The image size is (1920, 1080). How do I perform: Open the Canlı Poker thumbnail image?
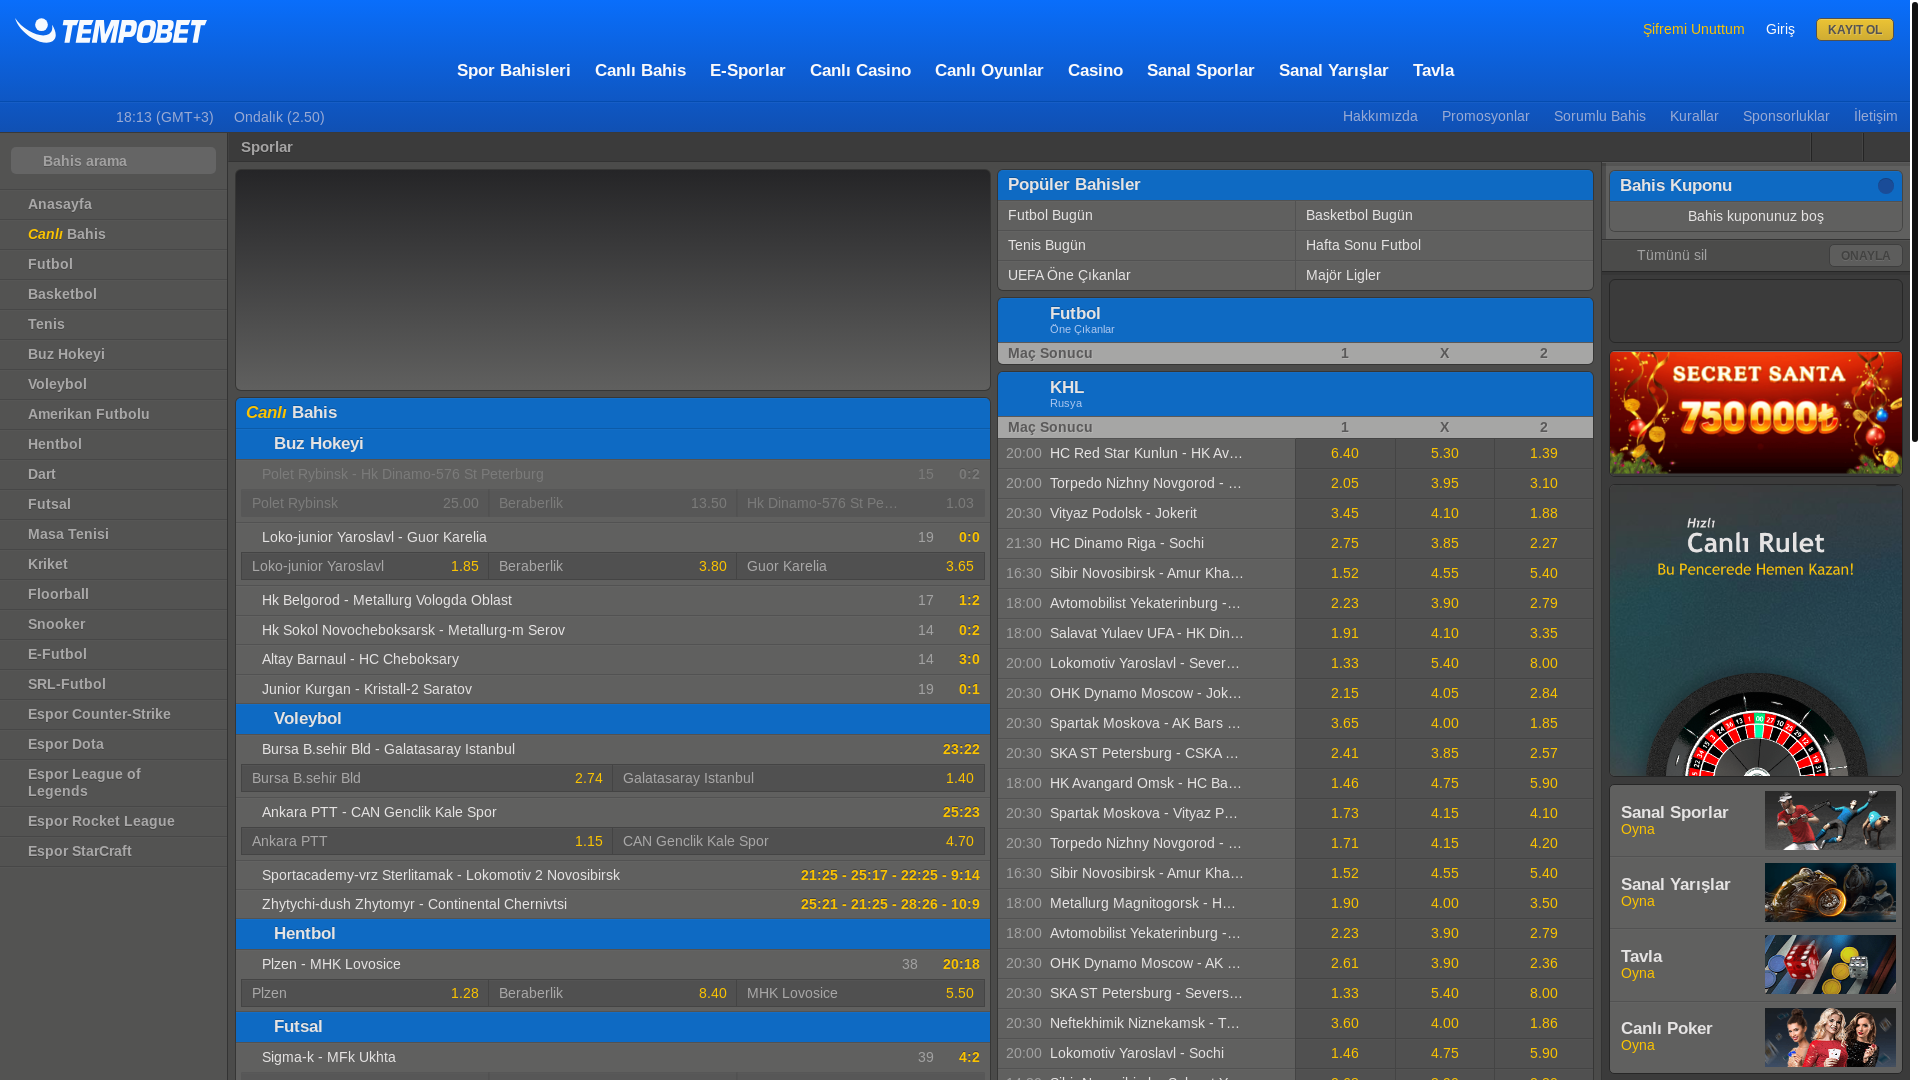pos(1830,1037)
